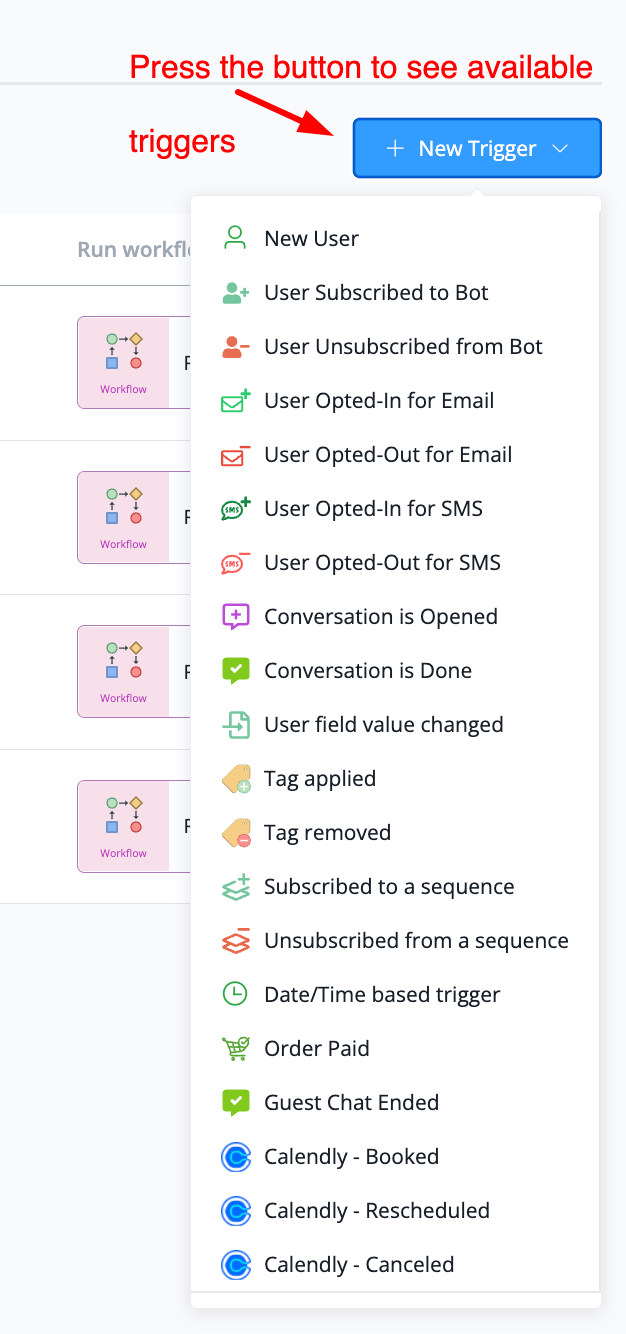Click the User Subscribed to Bot icon
This screenshot has width=626, height=1334.
click(x=235, y=293)
